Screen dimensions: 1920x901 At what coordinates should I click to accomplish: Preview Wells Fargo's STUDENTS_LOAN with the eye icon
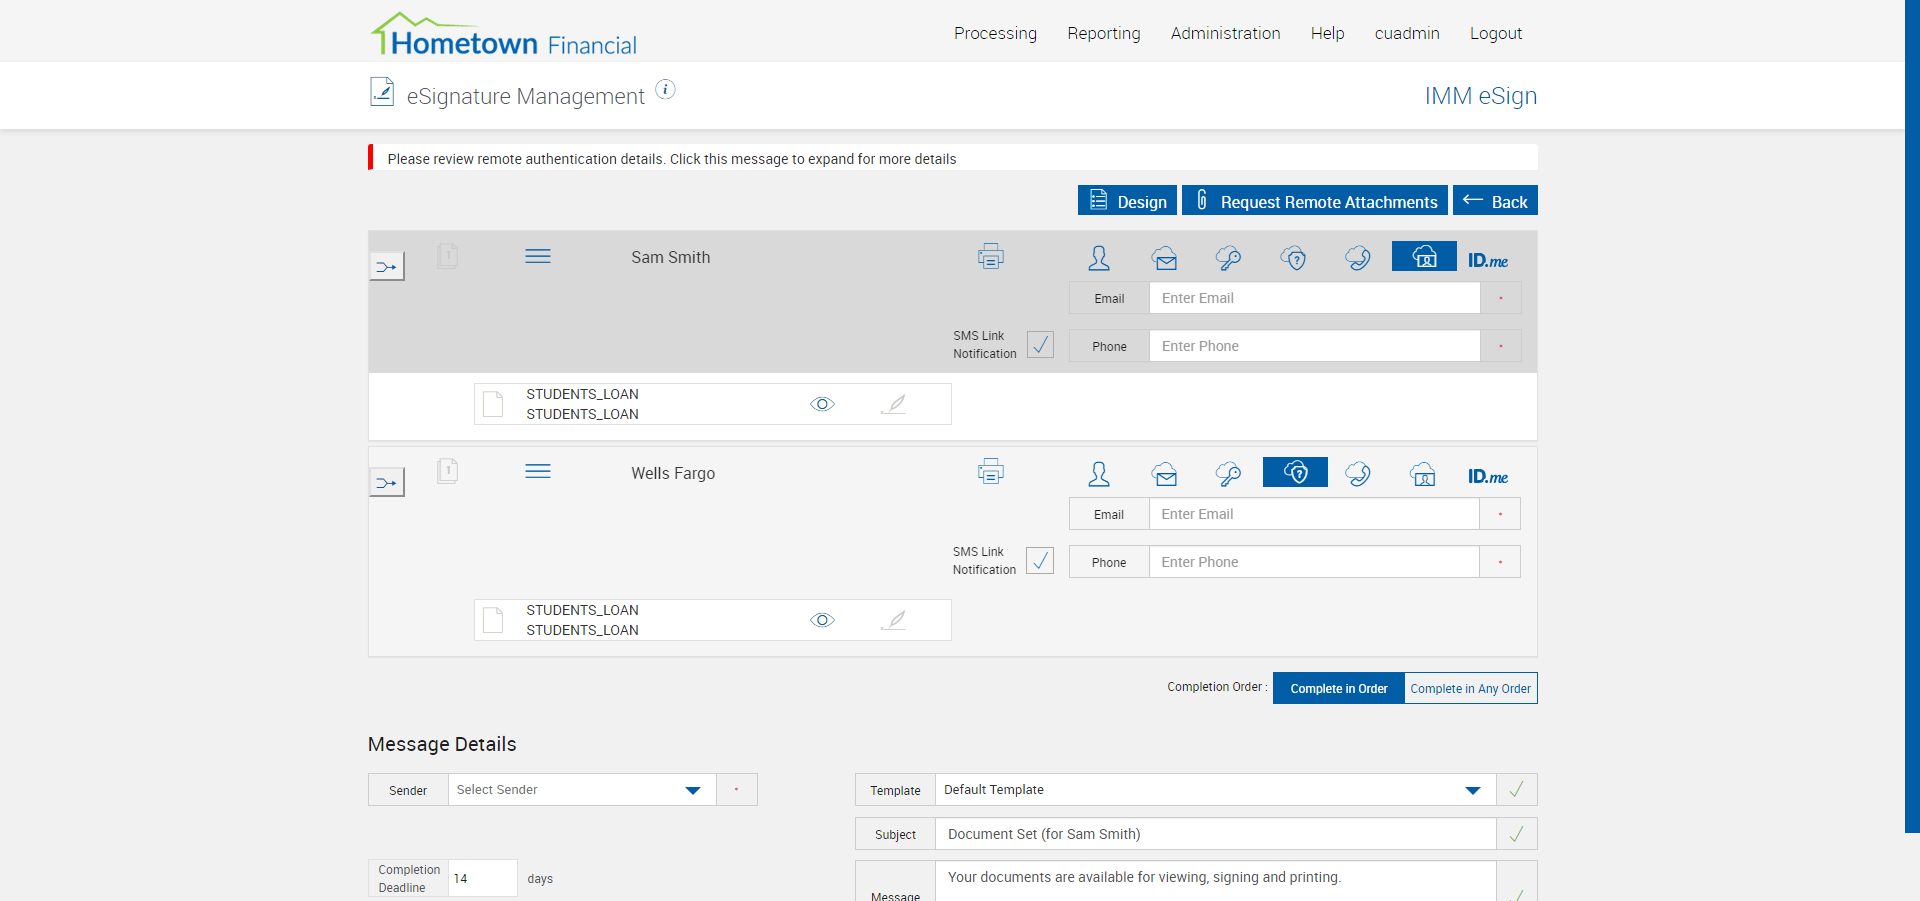(822, 620)
